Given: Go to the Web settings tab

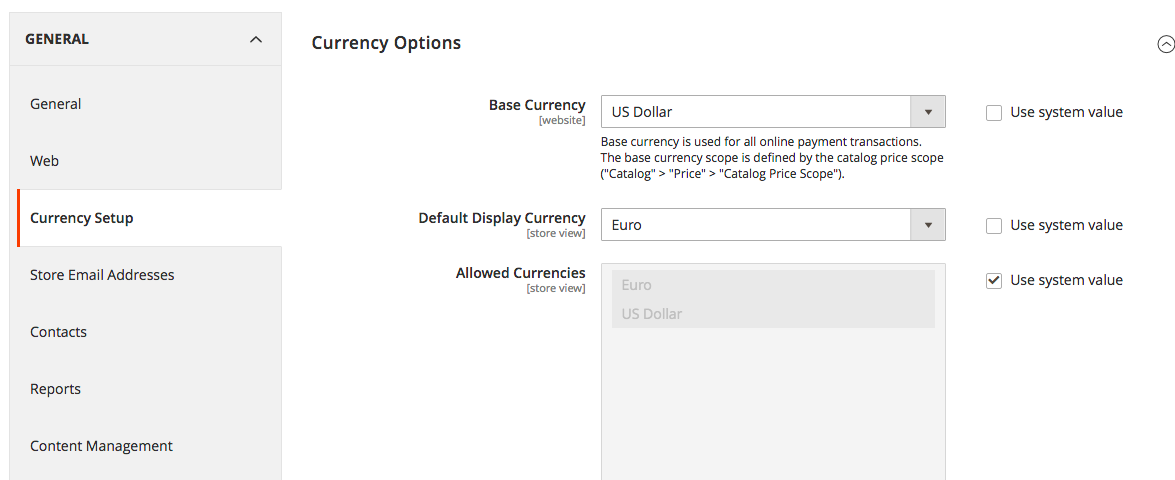Looking at the screenshot, I should pyautogui.click(x=45, y=161).
